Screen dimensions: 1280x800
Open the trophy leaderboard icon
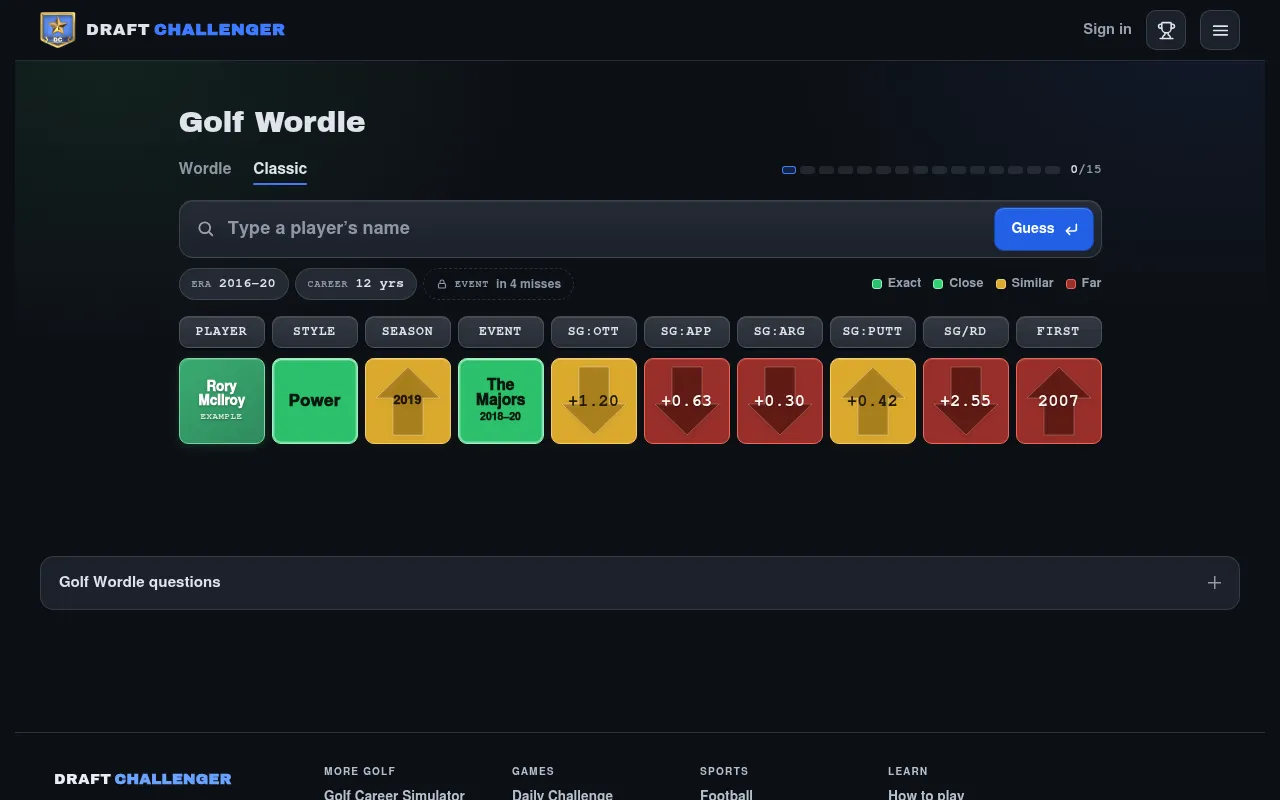coord(1166,30)
